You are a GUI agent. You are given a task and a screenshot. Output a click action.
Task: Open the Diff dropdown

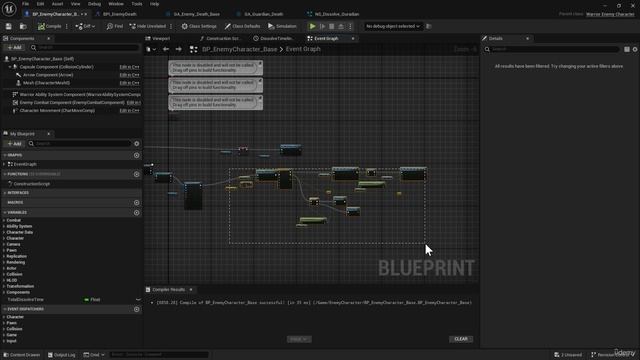pyautogui.click(x=85, y=26)
